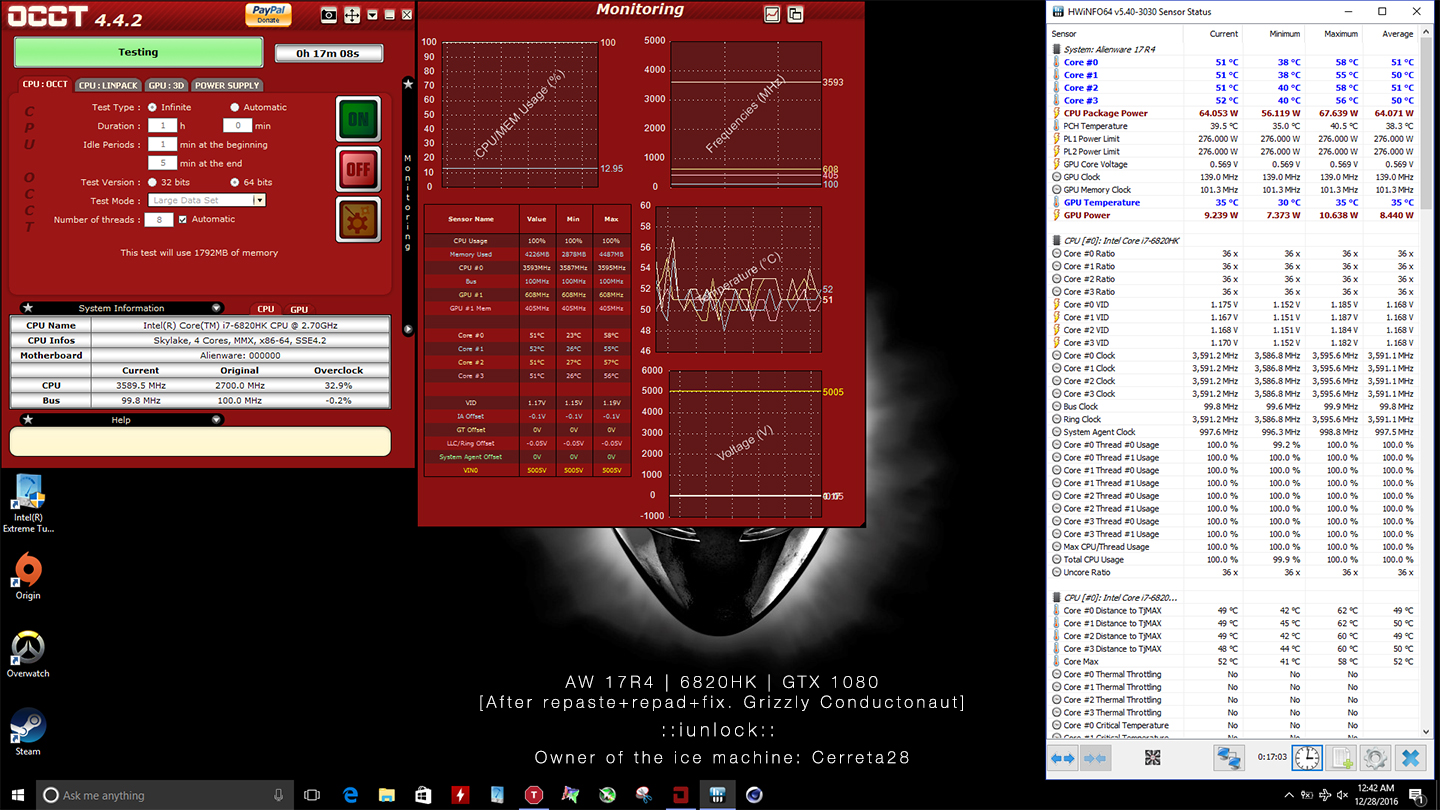Click the PayPal Donate button
The height and width of the screenshot is (810, 1440).
(268, 14)
